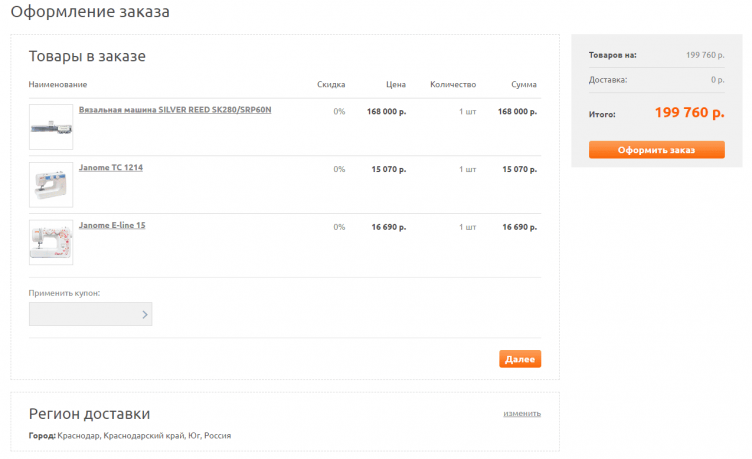Open the Вязальная машина SILVER REED SK280/SRP60N link

coord(175,110)
